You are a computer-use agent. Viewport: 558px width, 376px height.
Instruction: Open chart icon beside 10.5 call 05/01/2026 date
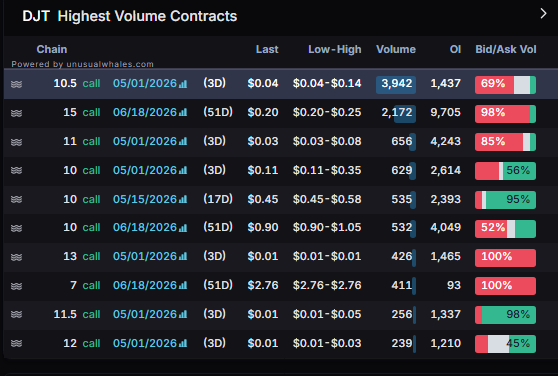click(x=183, y=84)
